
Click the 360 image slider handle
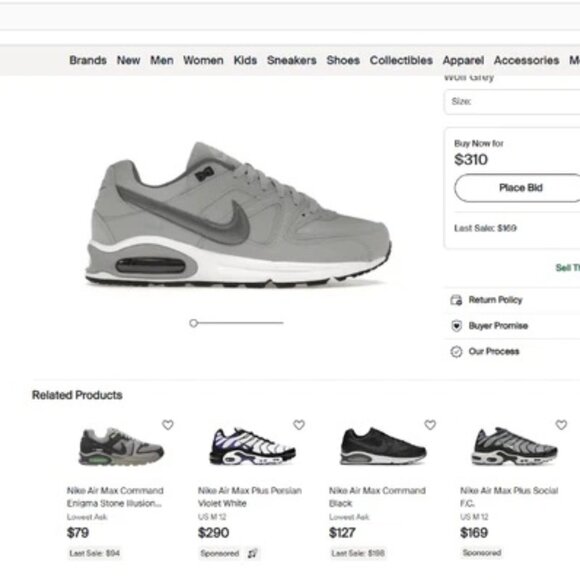click(x=193, y=323)
